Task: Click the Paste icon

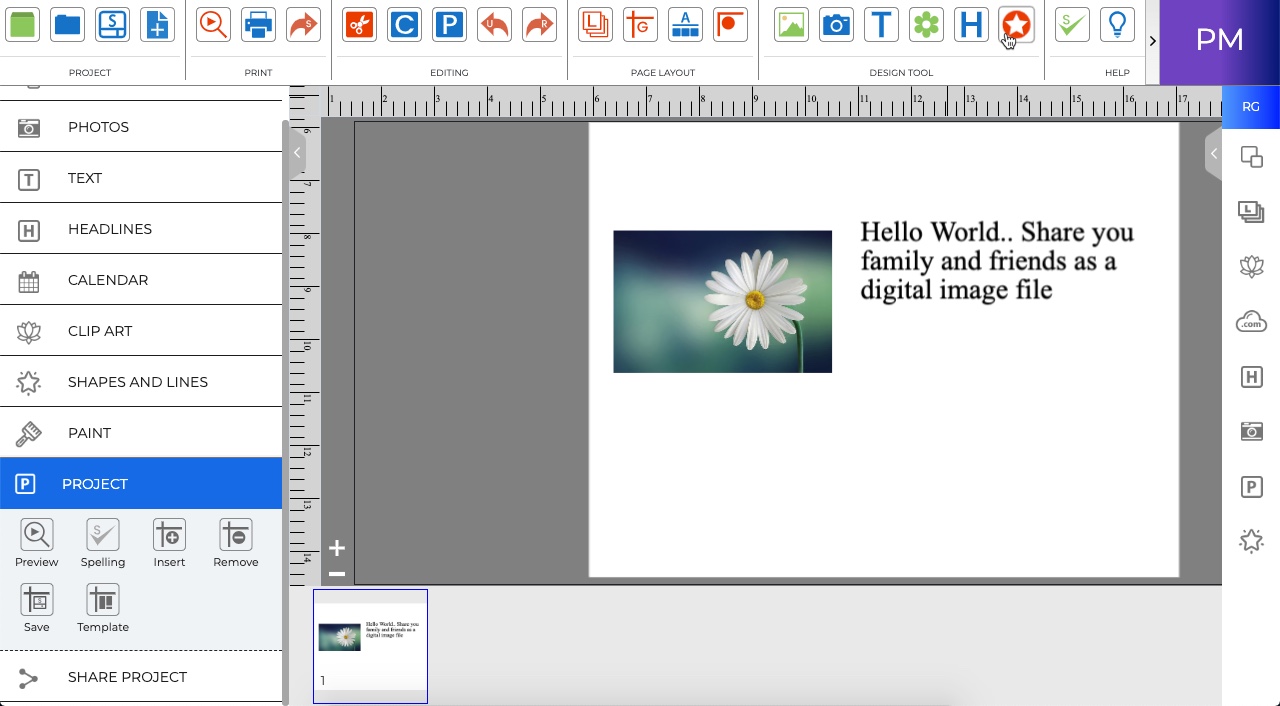Action: (x=449, y=24)
